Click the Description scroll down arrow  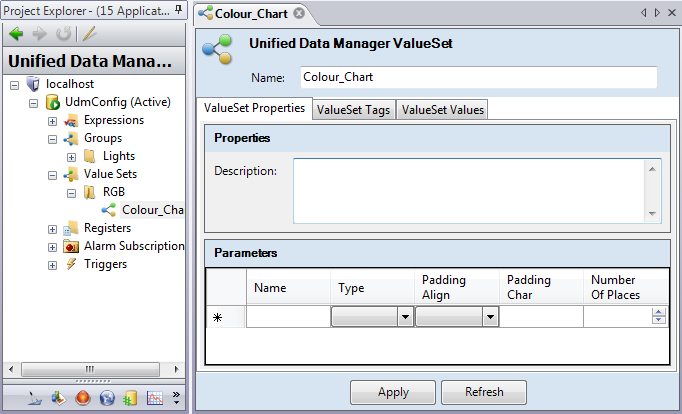coord(652,213)
